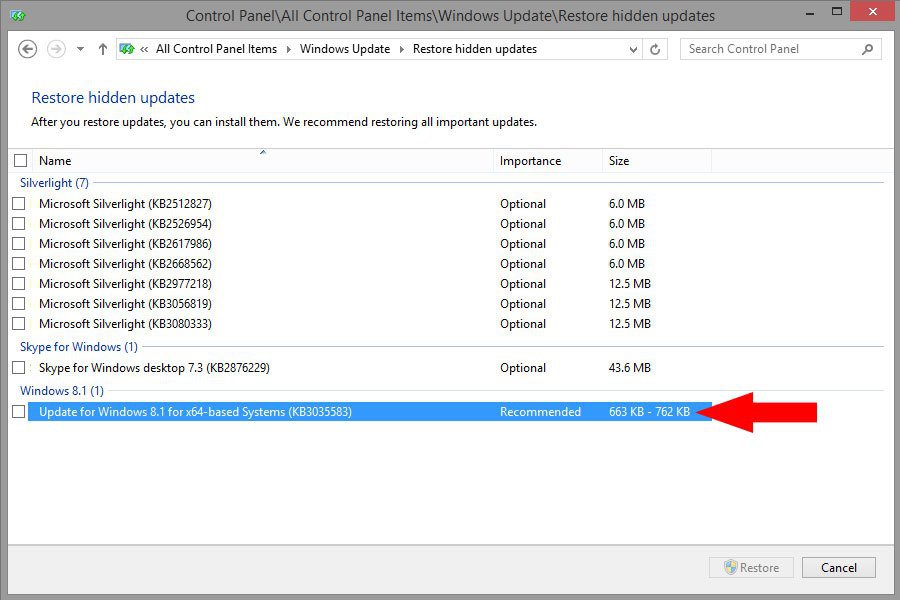Go to Windows Update breadcrumb
Image resolution: width=900 pixels, height=600 pixels.
(x=345, y=49)
